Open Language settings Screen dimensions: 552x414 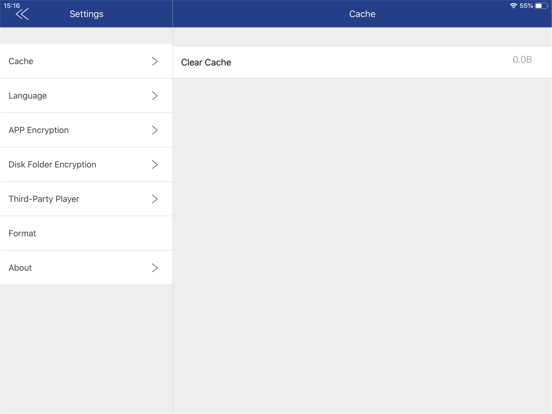tap(86, 96)
